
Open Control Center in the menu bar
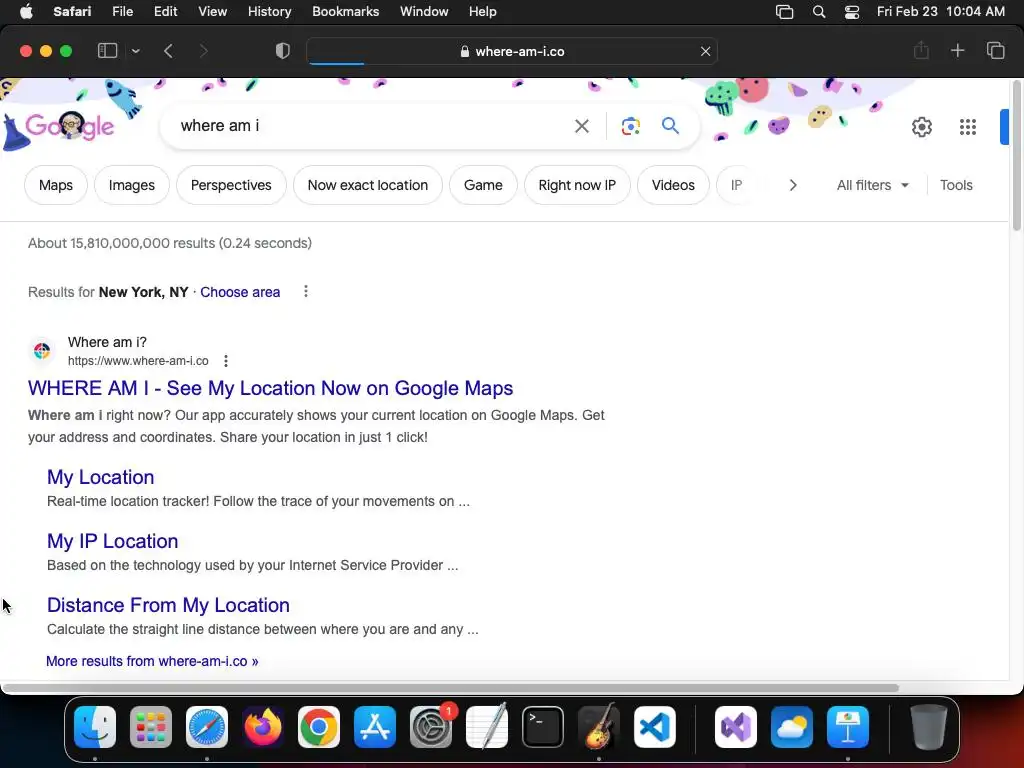point(852,12)
